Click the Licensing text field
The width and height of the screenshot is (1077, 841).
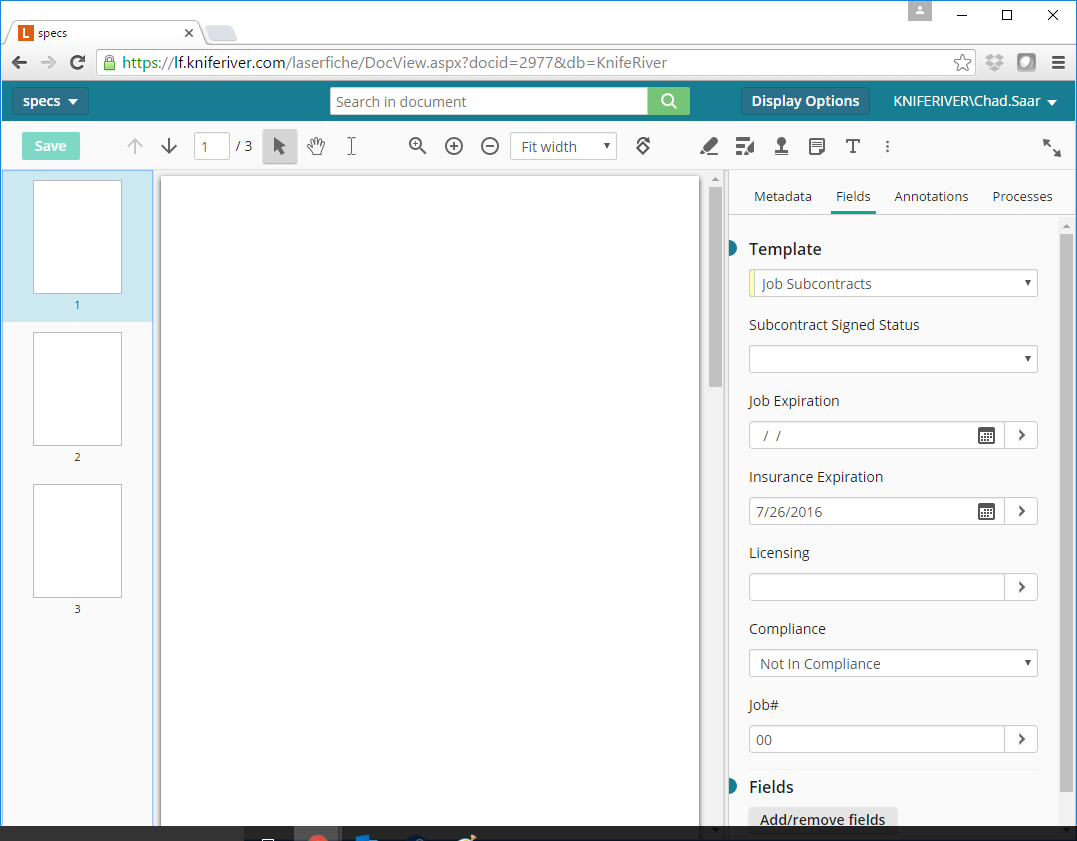876,587
